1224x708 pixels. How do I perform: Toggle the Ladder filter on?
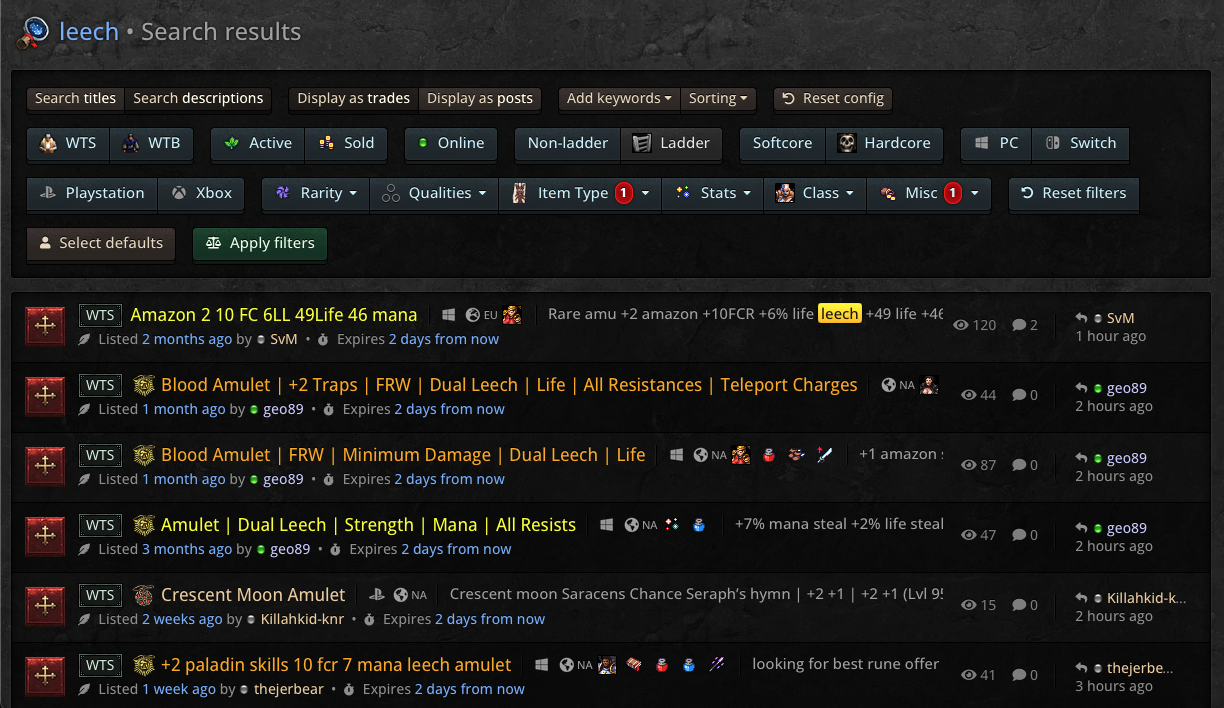pyautogui.click(x=671, y=143)
